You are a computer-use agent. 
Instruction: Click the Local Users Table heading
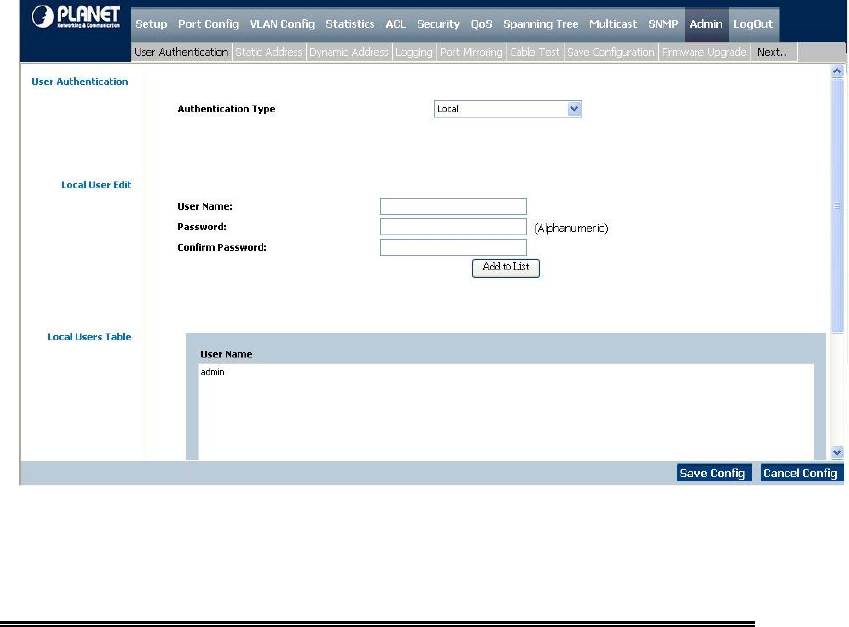click(89, 337)
